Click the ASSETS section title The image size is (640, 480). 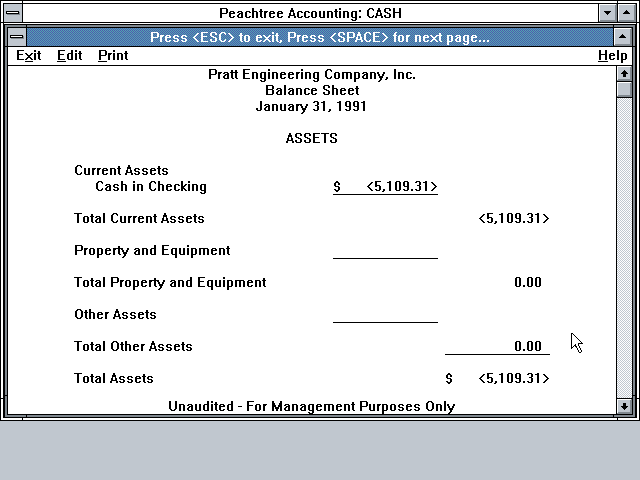tap(311, 138)
